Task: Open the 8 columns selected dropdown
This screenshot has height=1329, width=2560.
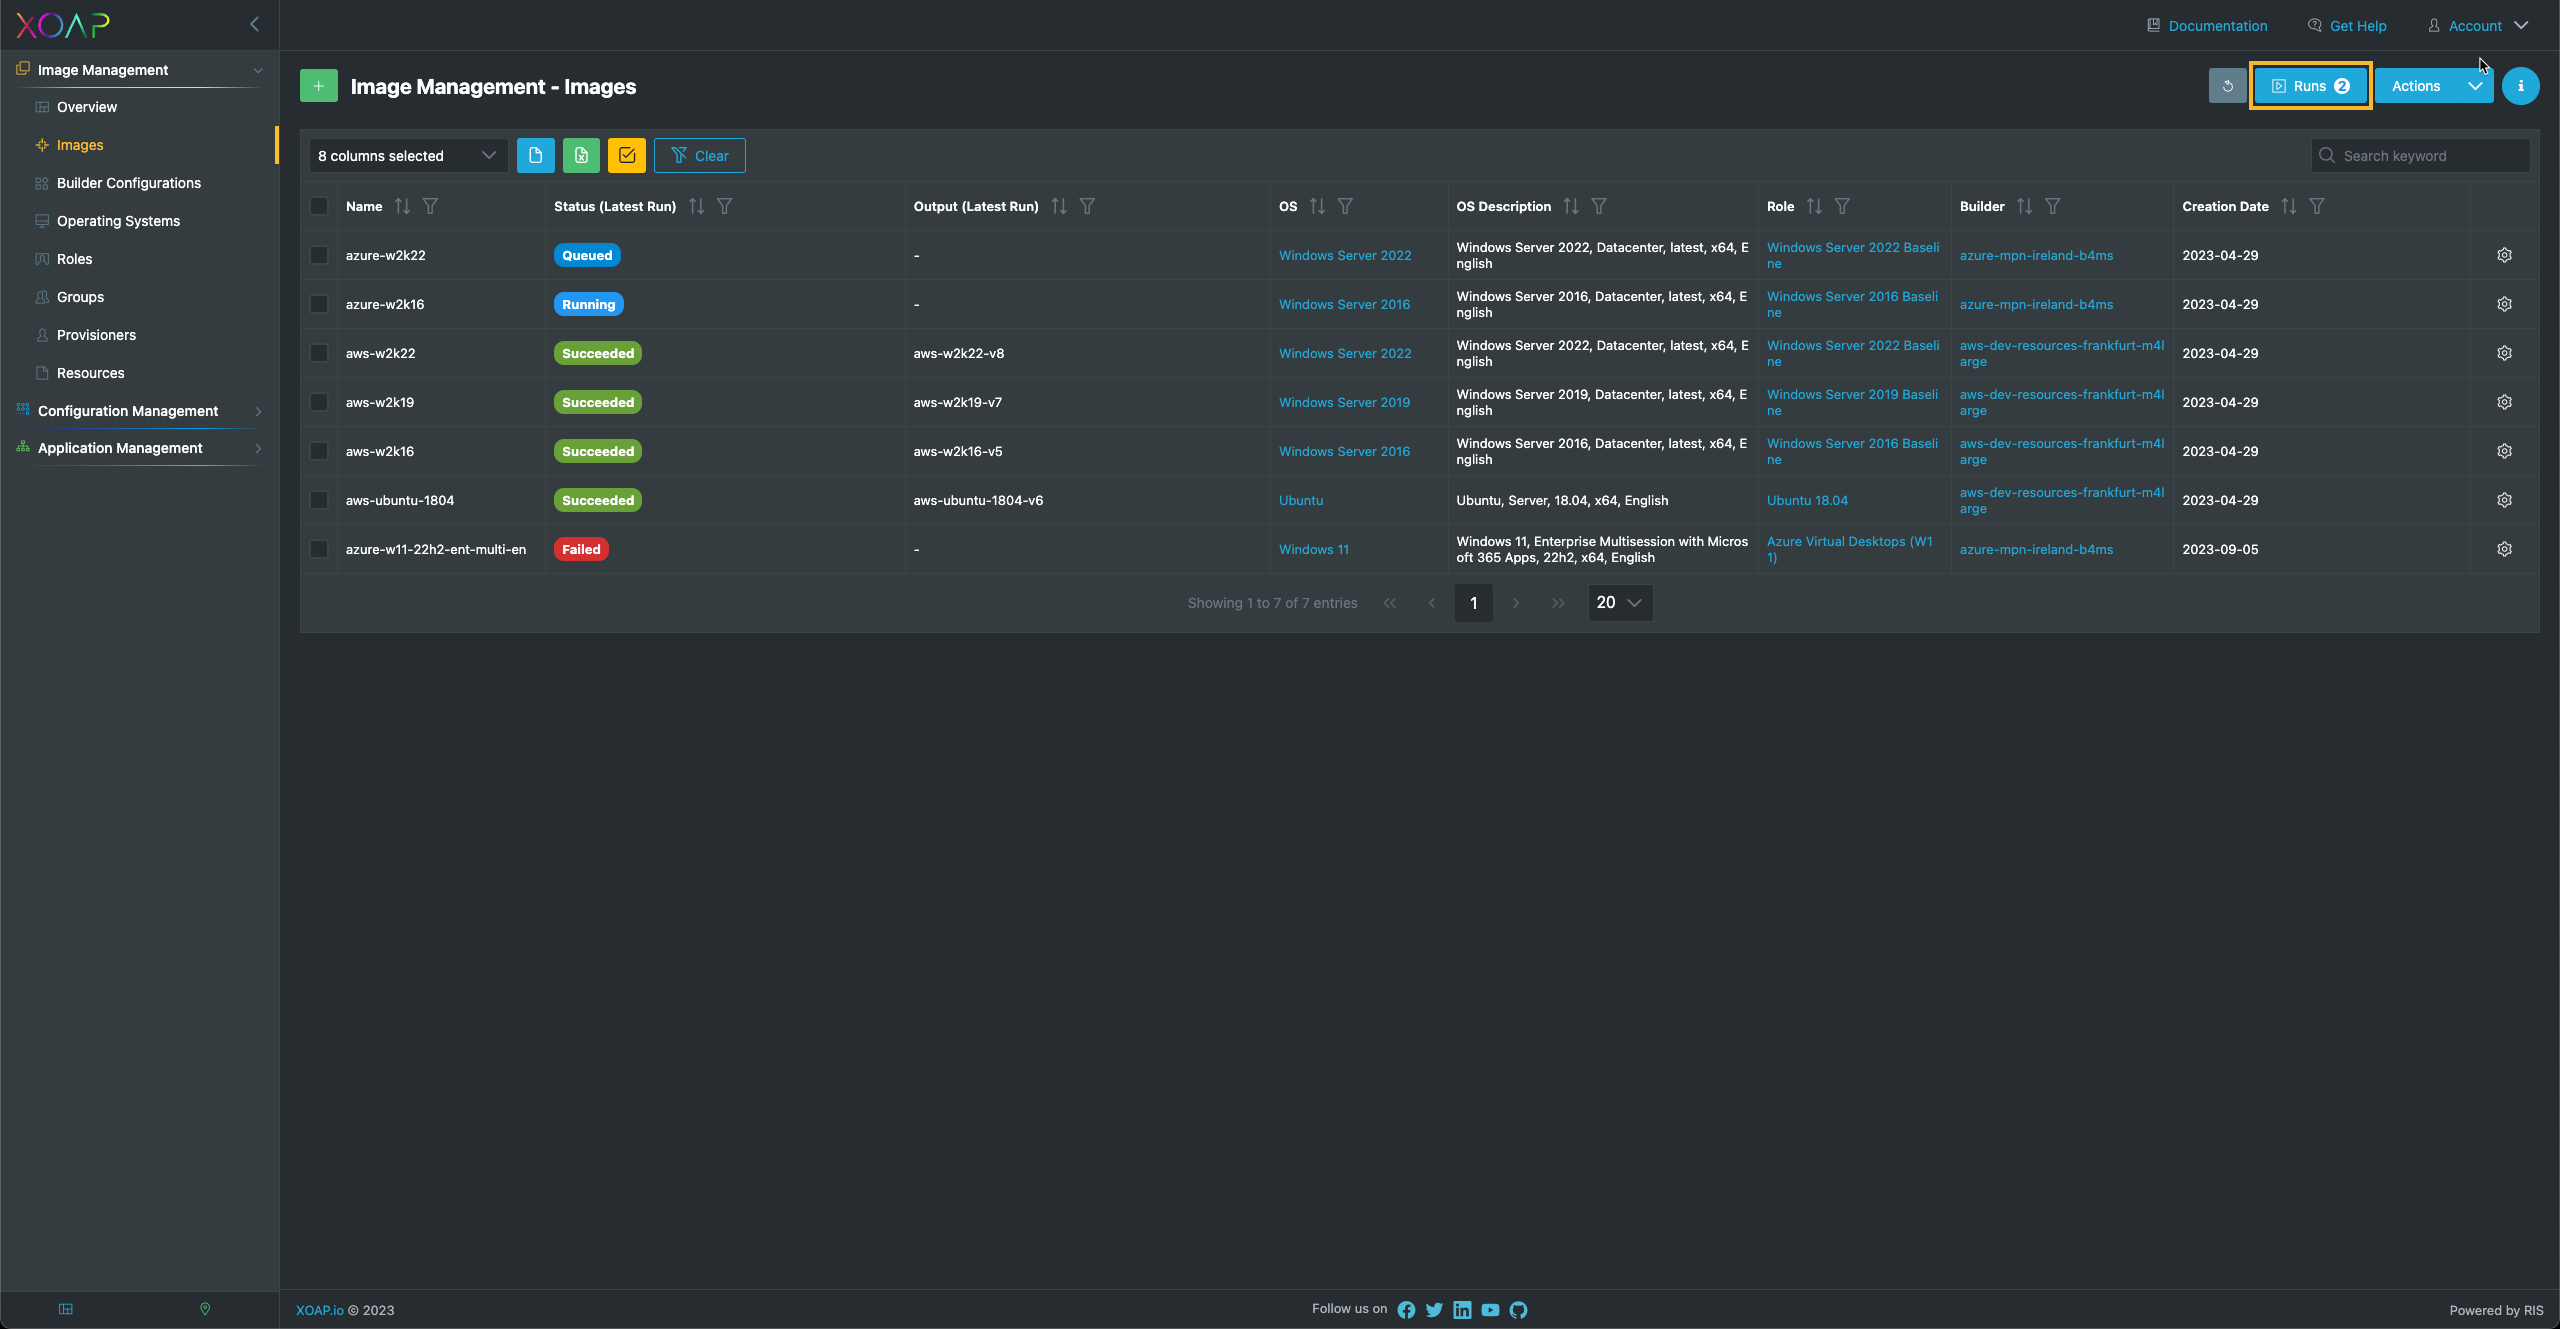Action: (408, 155)
